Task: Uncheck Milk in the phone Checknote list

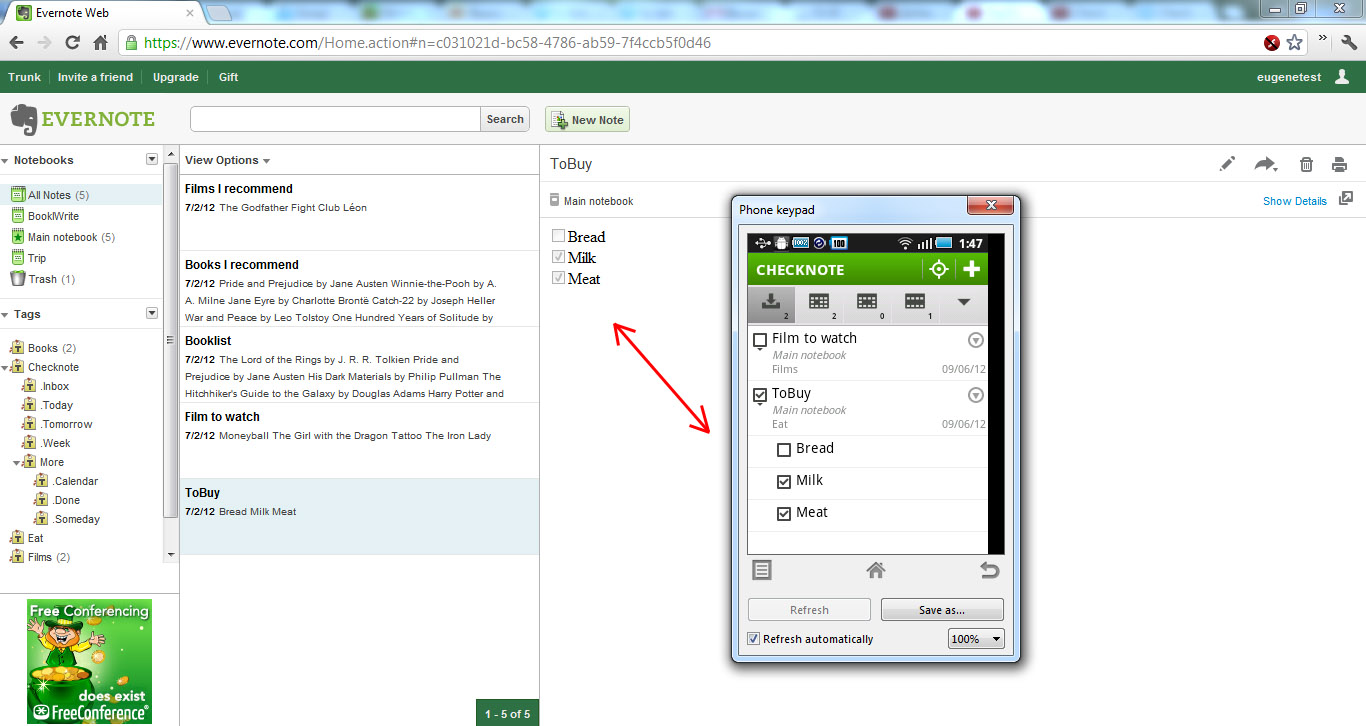Action: pos(784,482)
